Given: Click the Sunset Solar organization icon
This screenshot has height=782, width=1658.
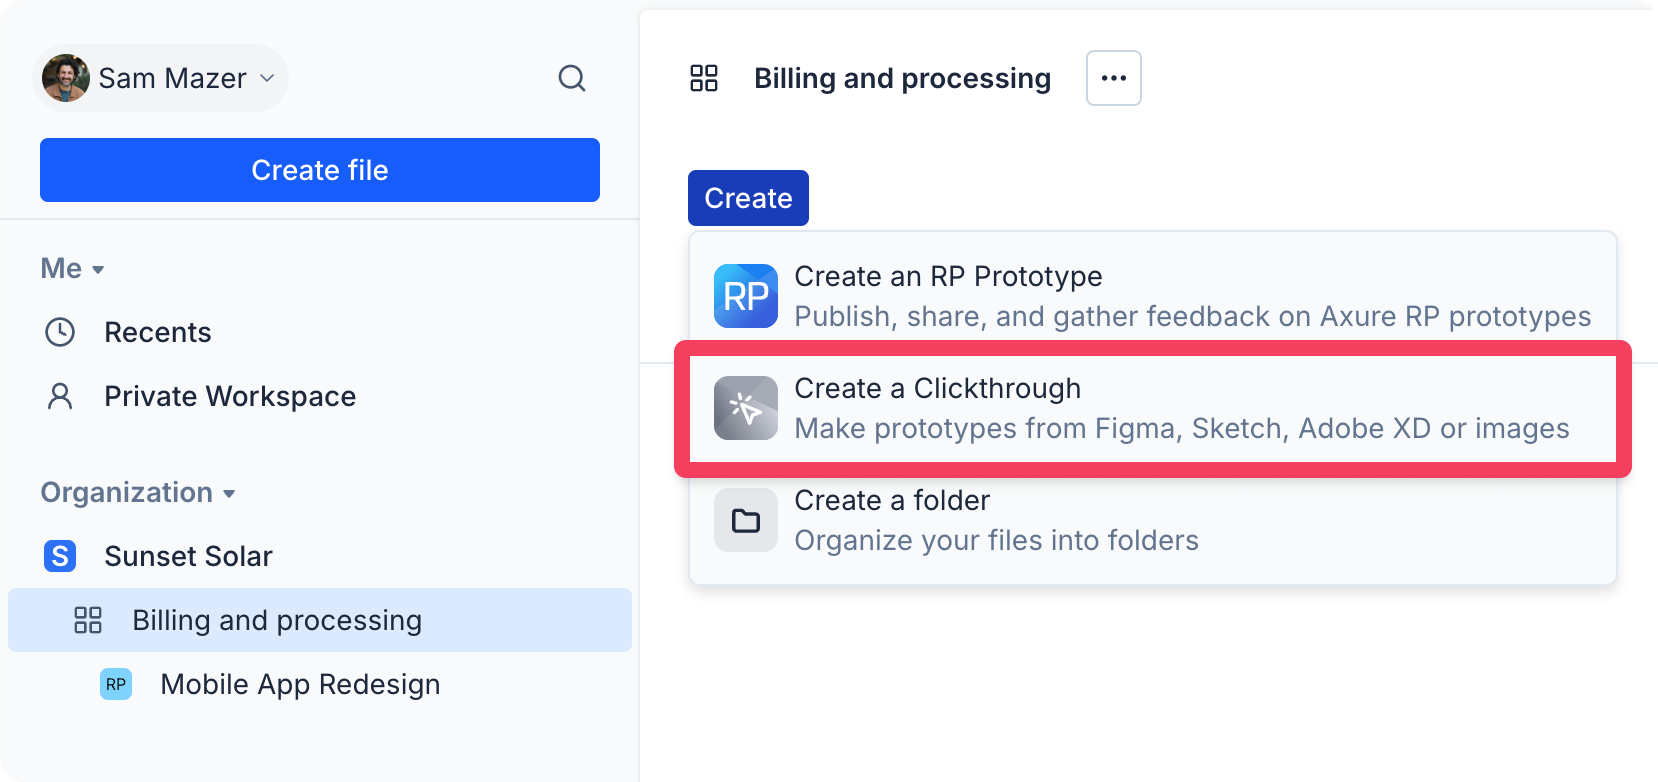Looking at the screenshot, I should (60, 556).
